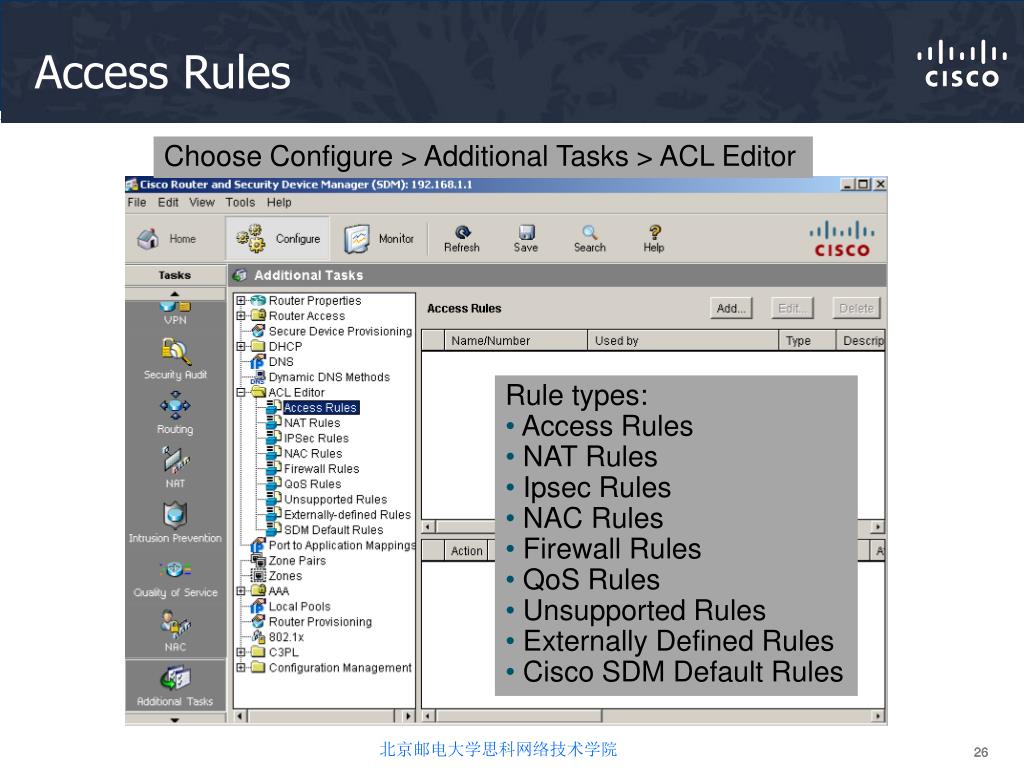Open the Routing task icon
The image size is (1024, 768).
(175, 405)
